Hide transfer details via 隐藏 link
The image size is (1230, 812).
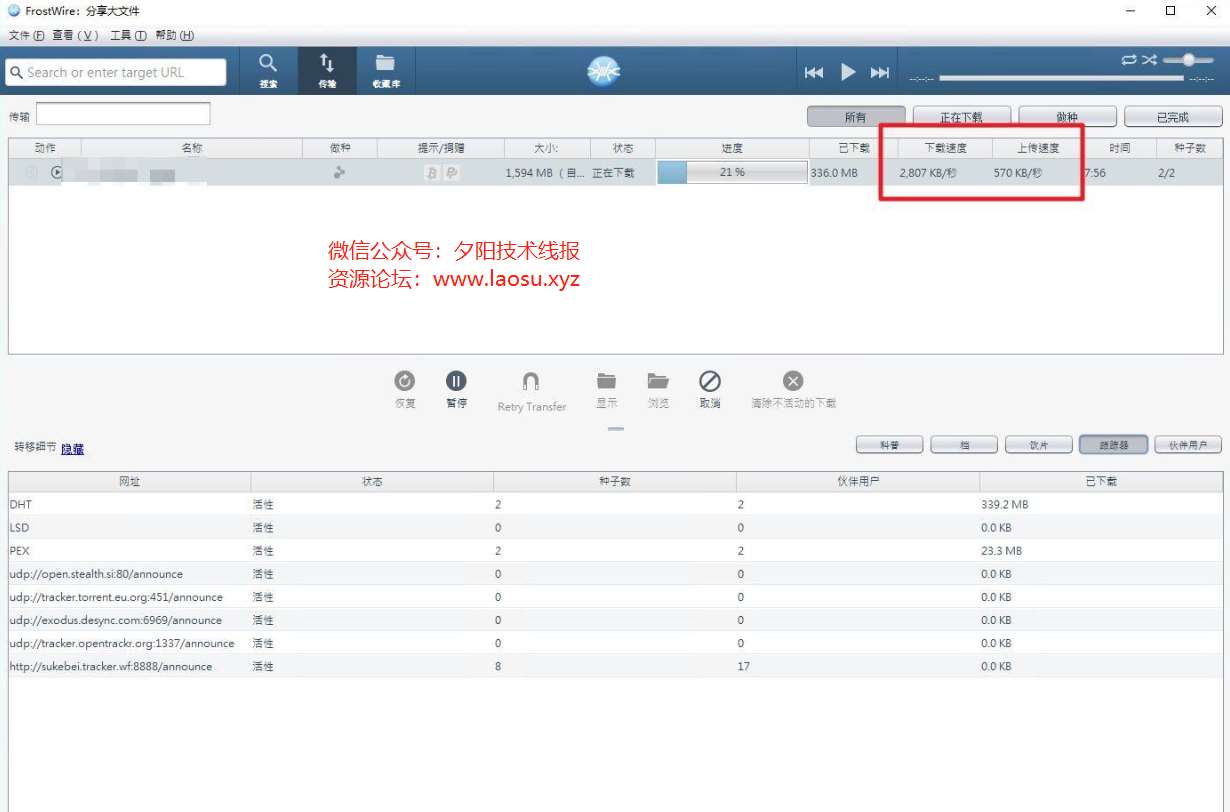point(73,450)
